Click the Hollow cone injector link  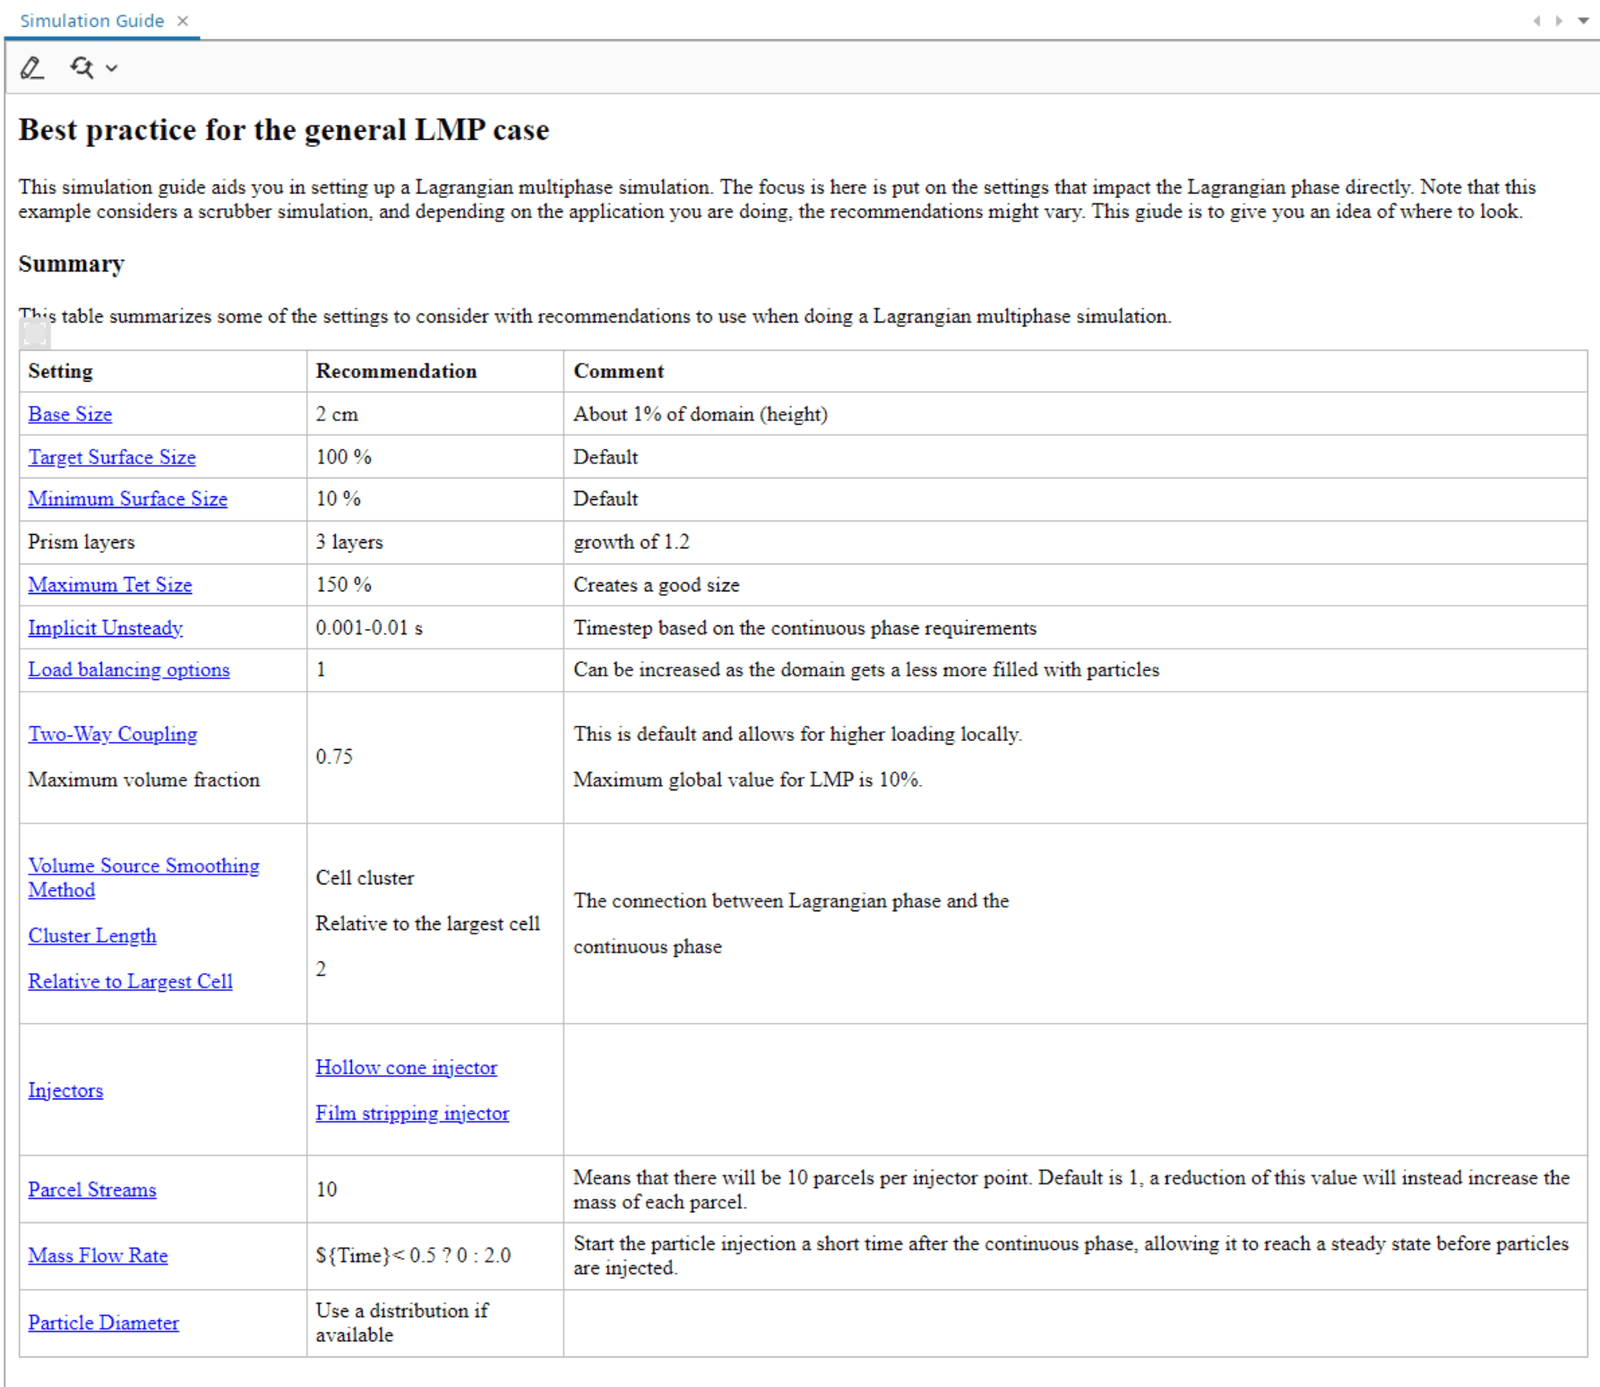[x=406, y=1068]
